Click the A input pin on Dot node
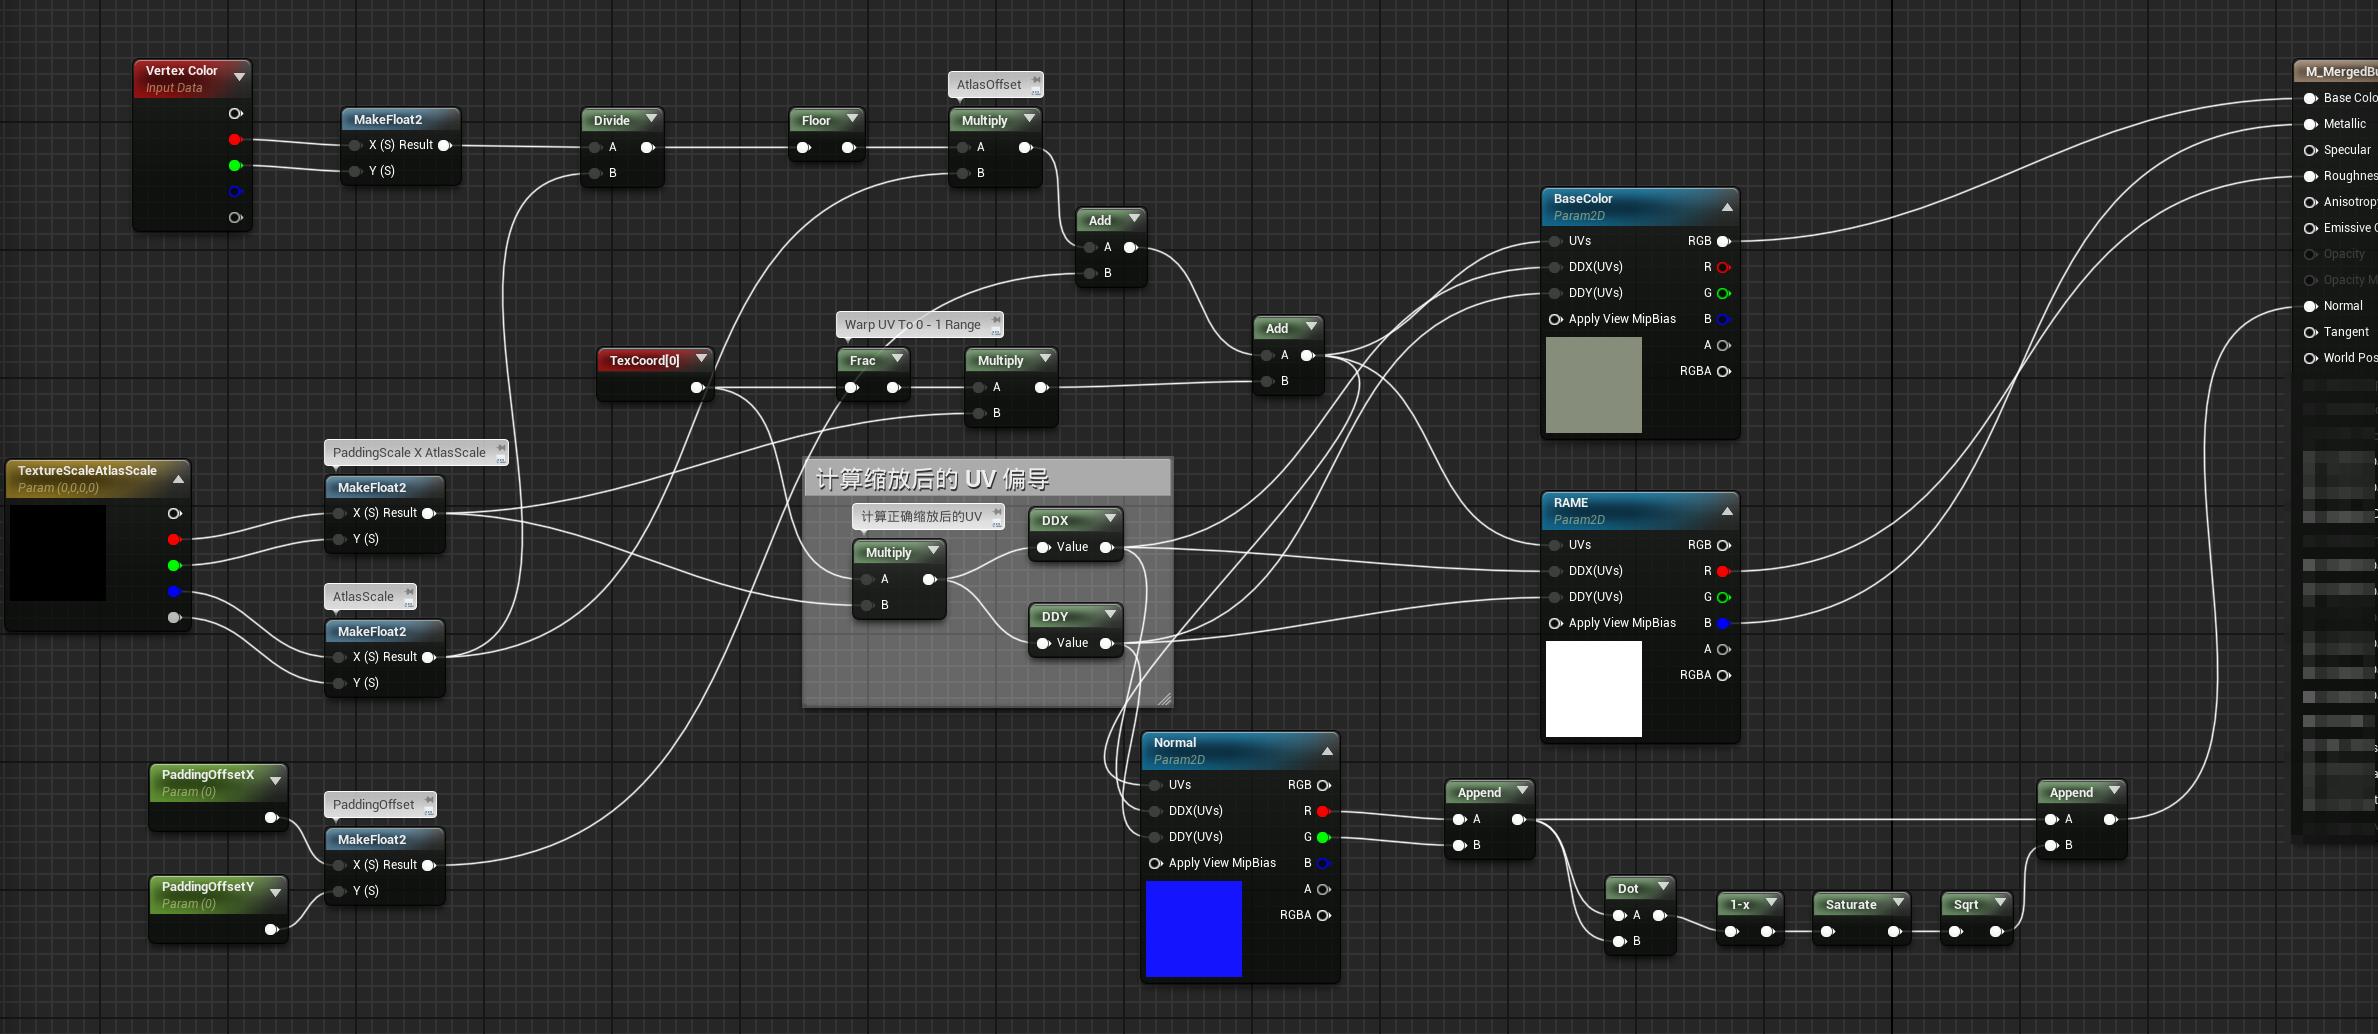Viewport: 2378px width, 1034px height. click(1620, 915)
